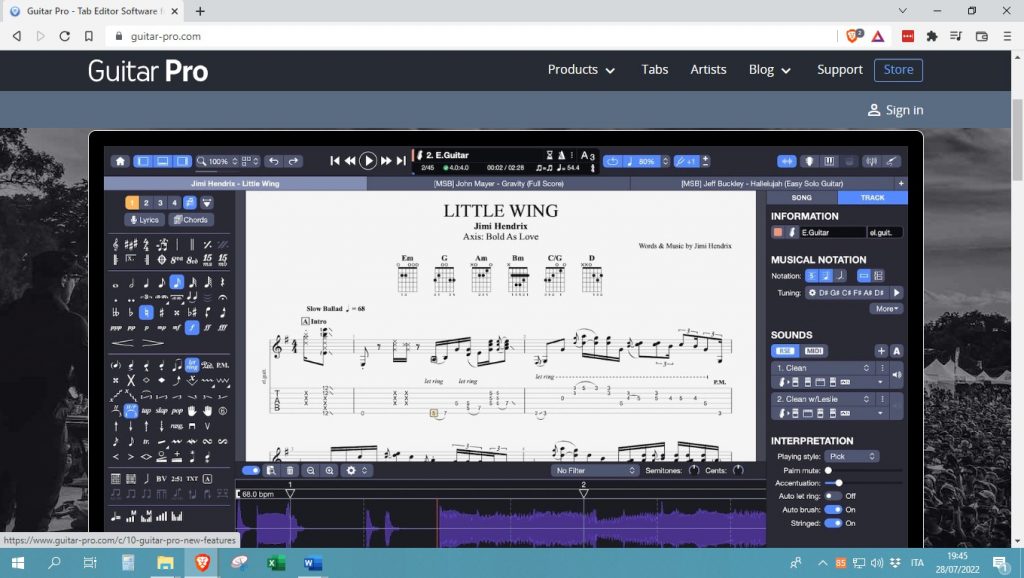This screenshot has height=578, width=1024.
Task: Click the Store button
Action: (x=898, y=70)
